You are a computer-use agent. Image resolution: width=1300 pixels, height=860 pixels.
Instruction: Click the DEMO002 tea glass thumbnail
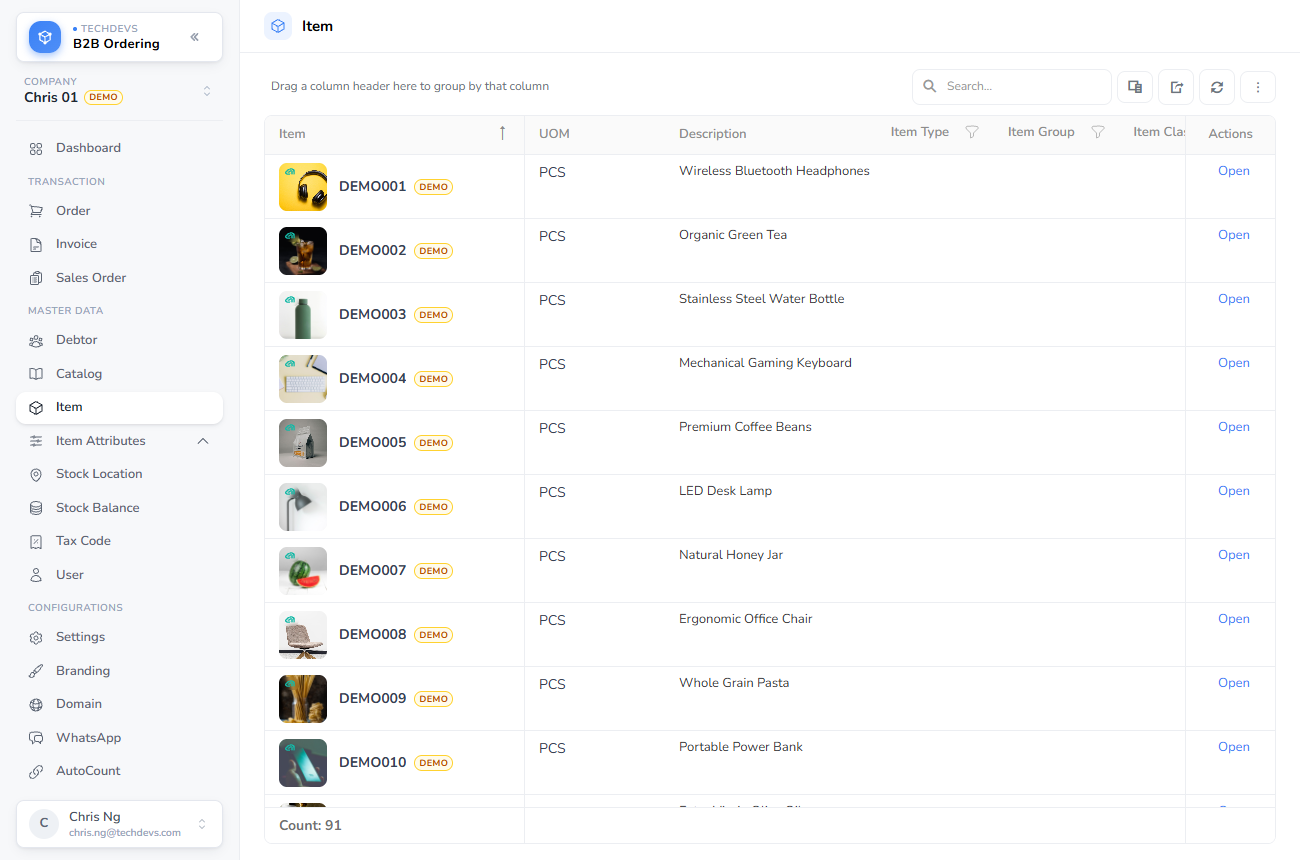point(303,251)
